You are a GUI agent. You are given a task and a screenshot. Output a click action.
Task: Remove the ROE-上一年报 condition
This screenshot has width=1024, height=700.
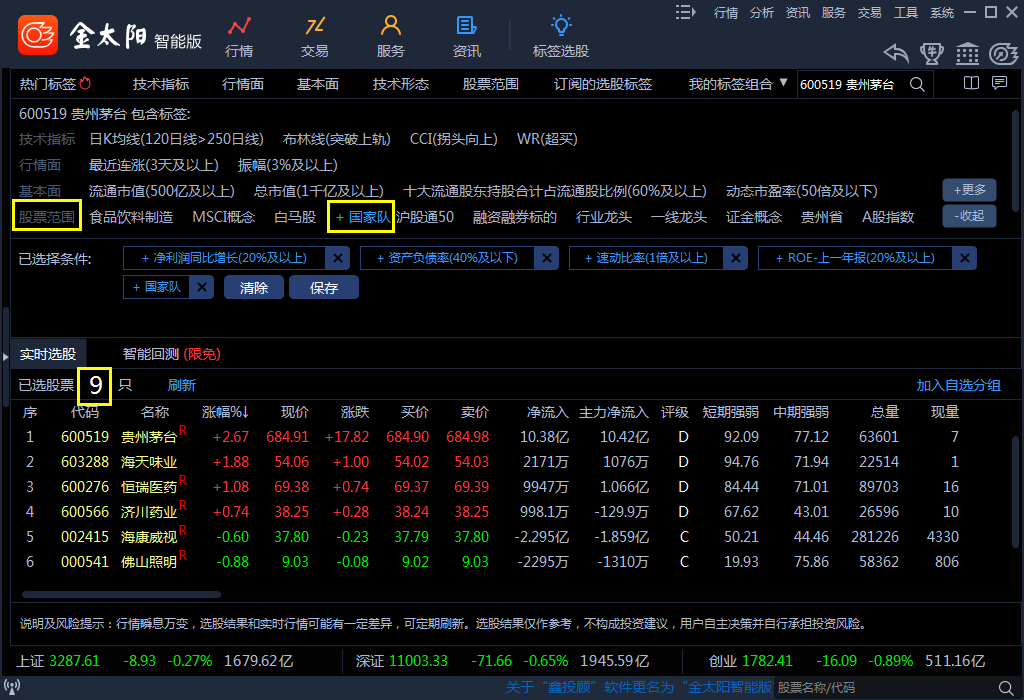point(965,258)
